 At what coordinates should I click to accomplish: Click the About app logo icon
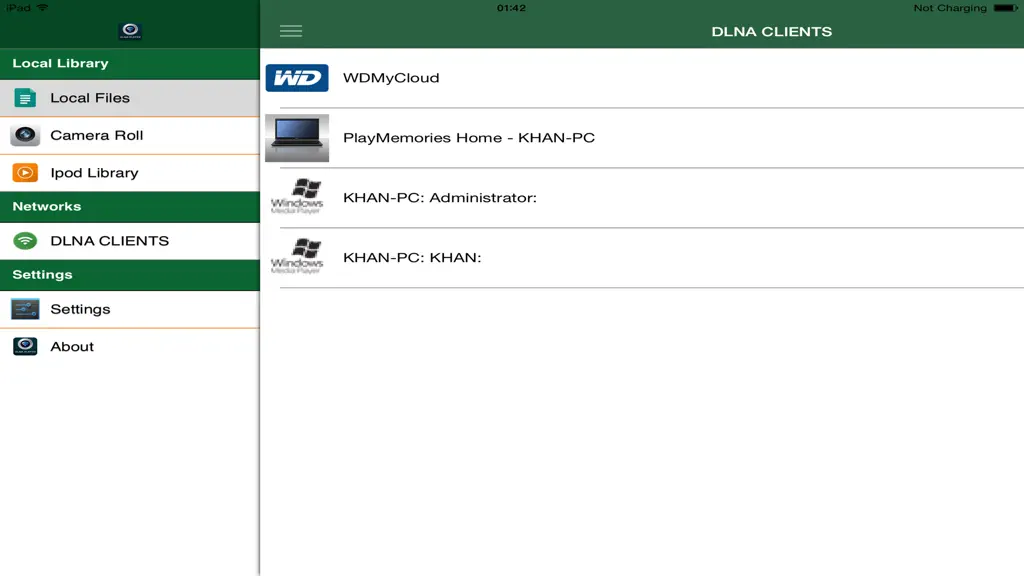pyautogui.click(x=25, y=346)
